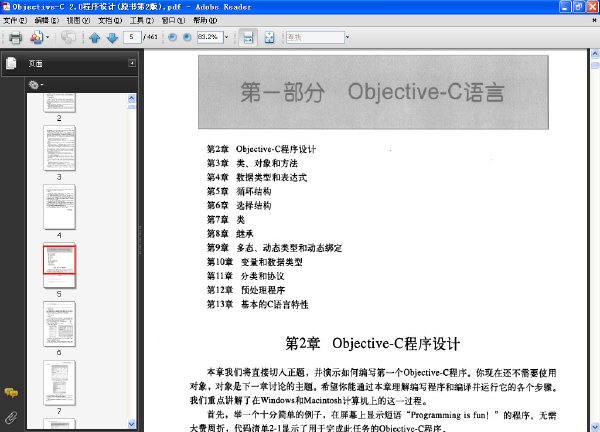
Task: Open the Comments panel speech bubble icon
Action: pyautogui.click(x=11, y=393)
